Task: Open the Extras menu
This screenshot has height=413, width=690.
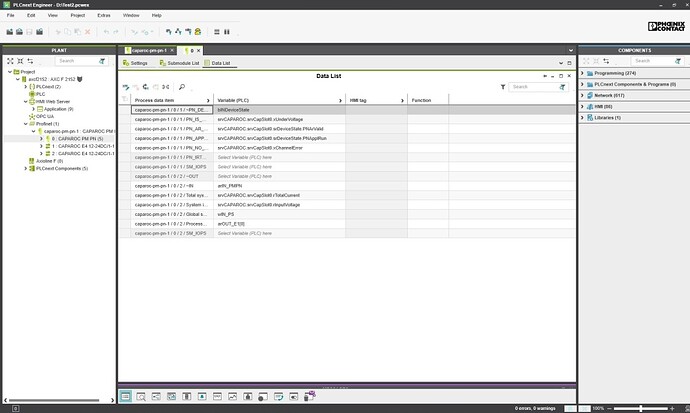Action: [x=104, y=15]
